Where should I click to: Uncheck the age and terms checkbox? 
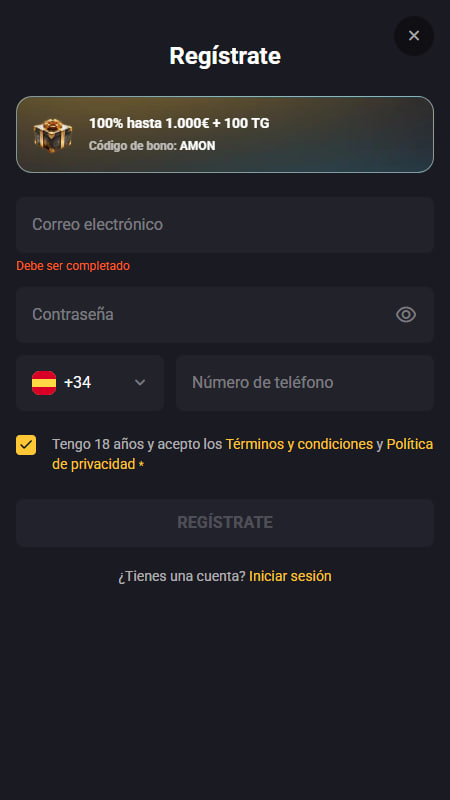point(26,445)
